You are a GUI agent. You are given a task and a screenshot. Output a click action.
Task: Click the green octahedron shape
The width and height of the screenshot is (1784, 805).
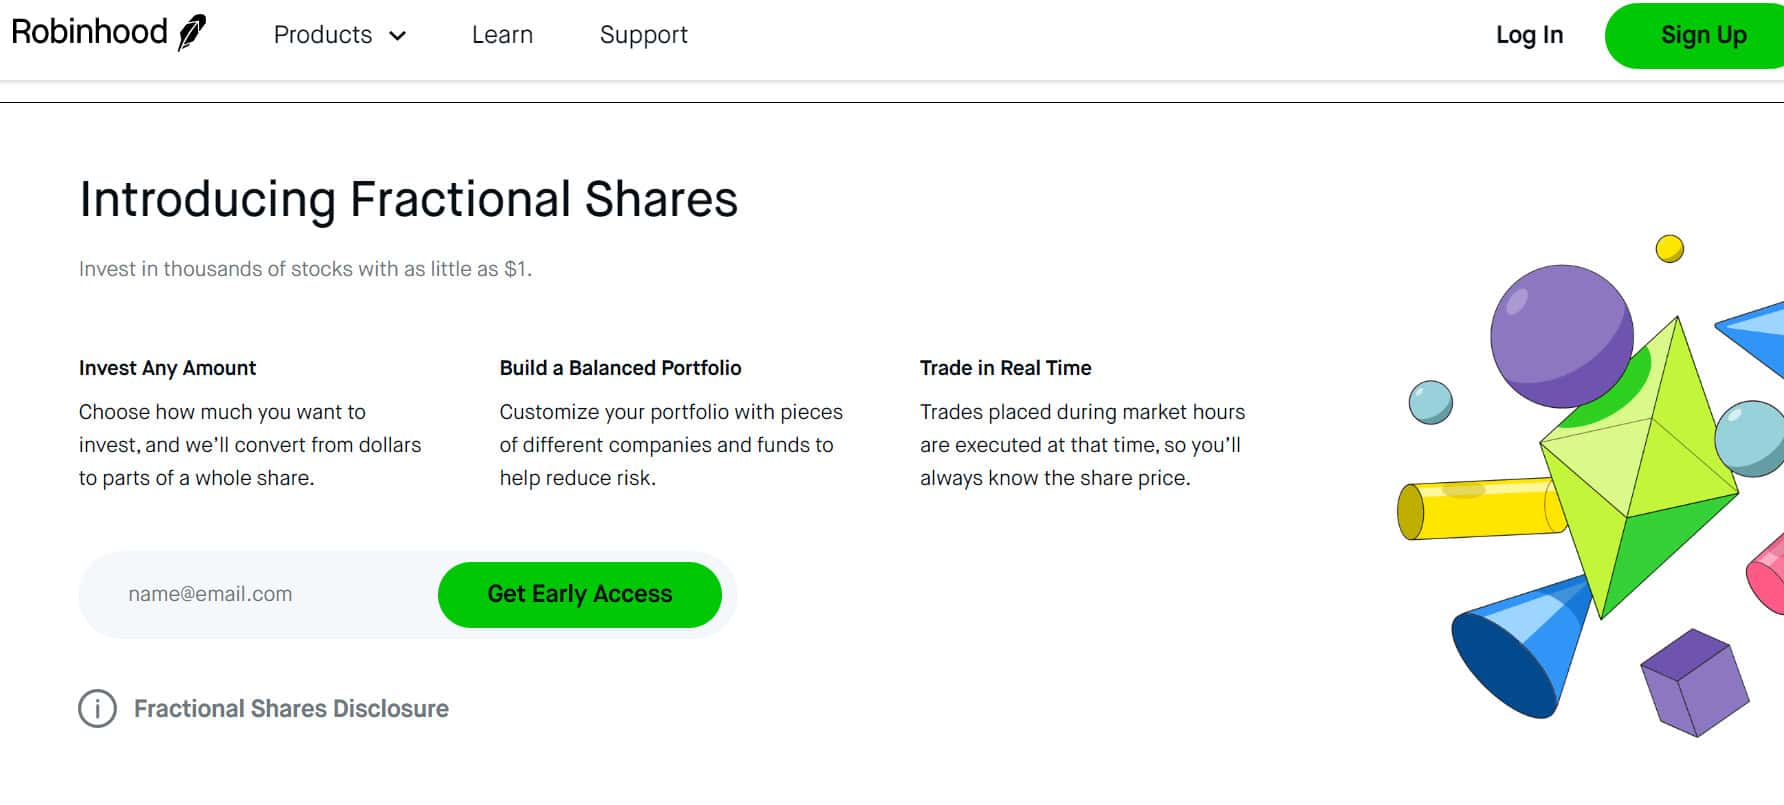(x=1640, y=470)
